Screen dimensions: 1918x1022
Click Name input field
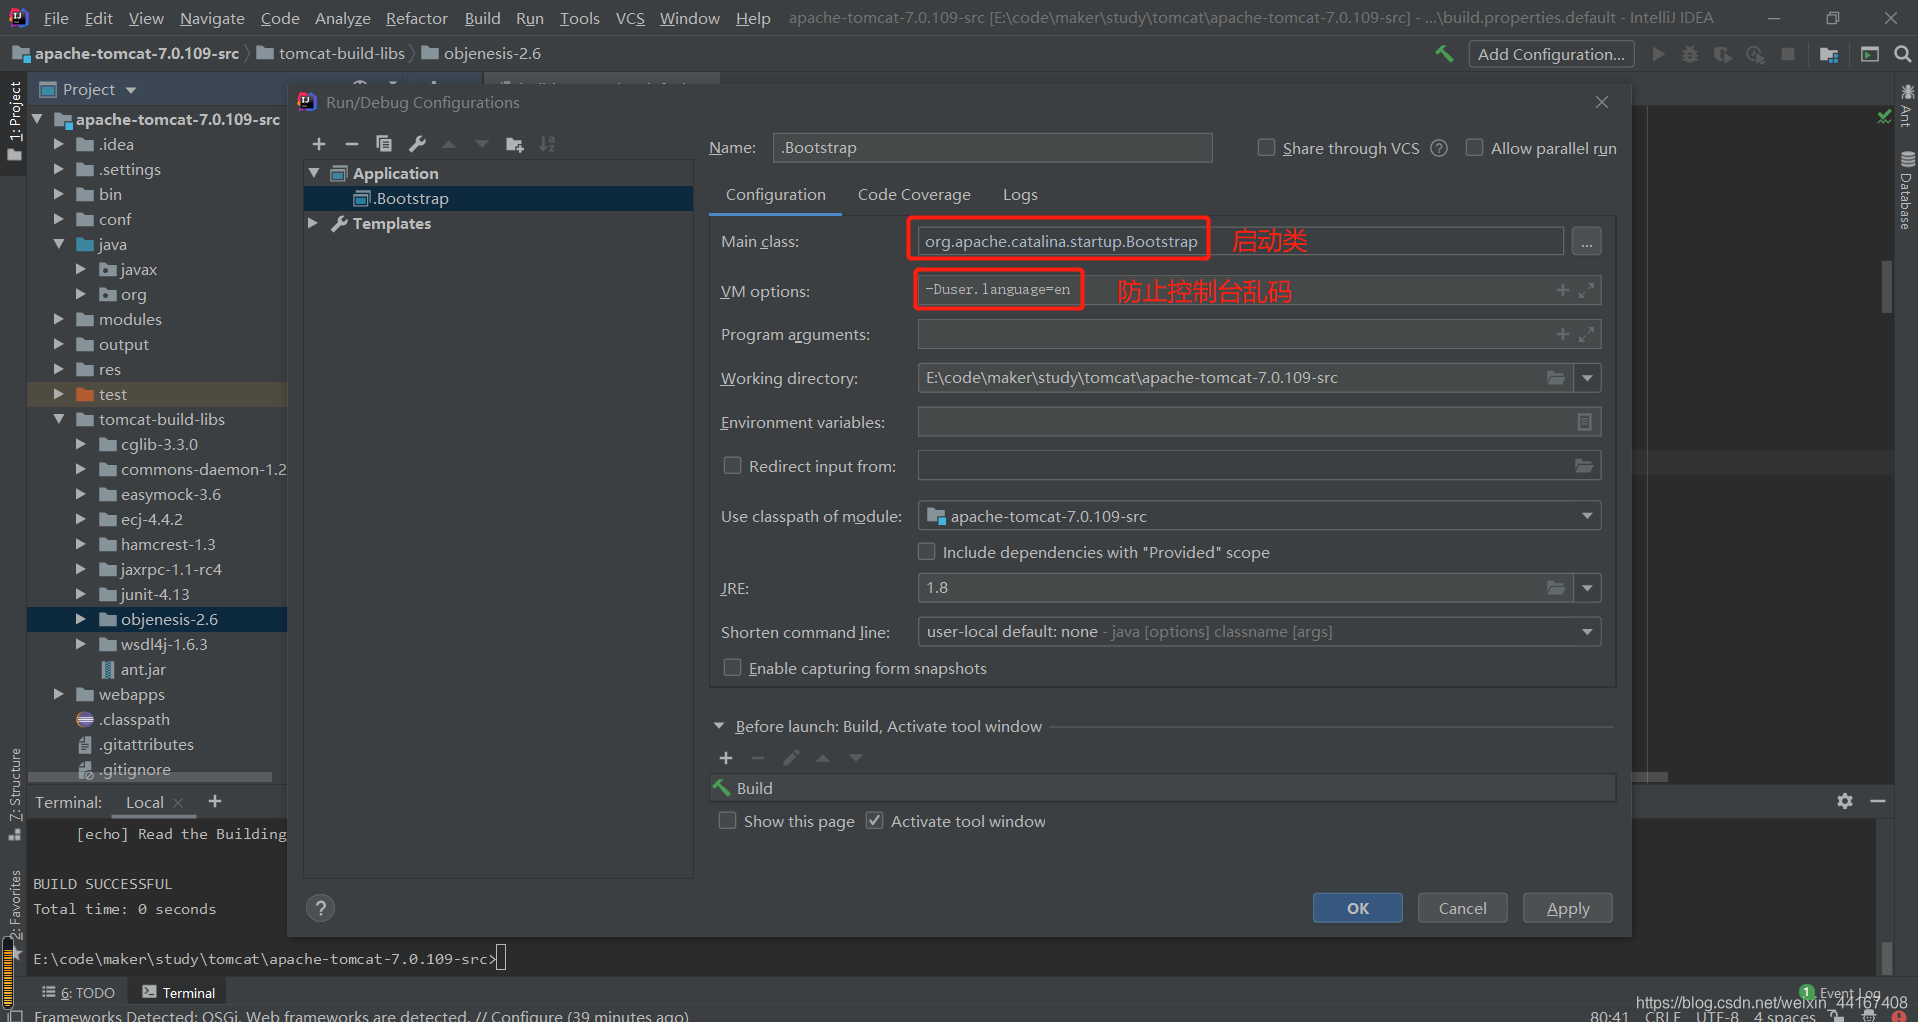point(992,148)
